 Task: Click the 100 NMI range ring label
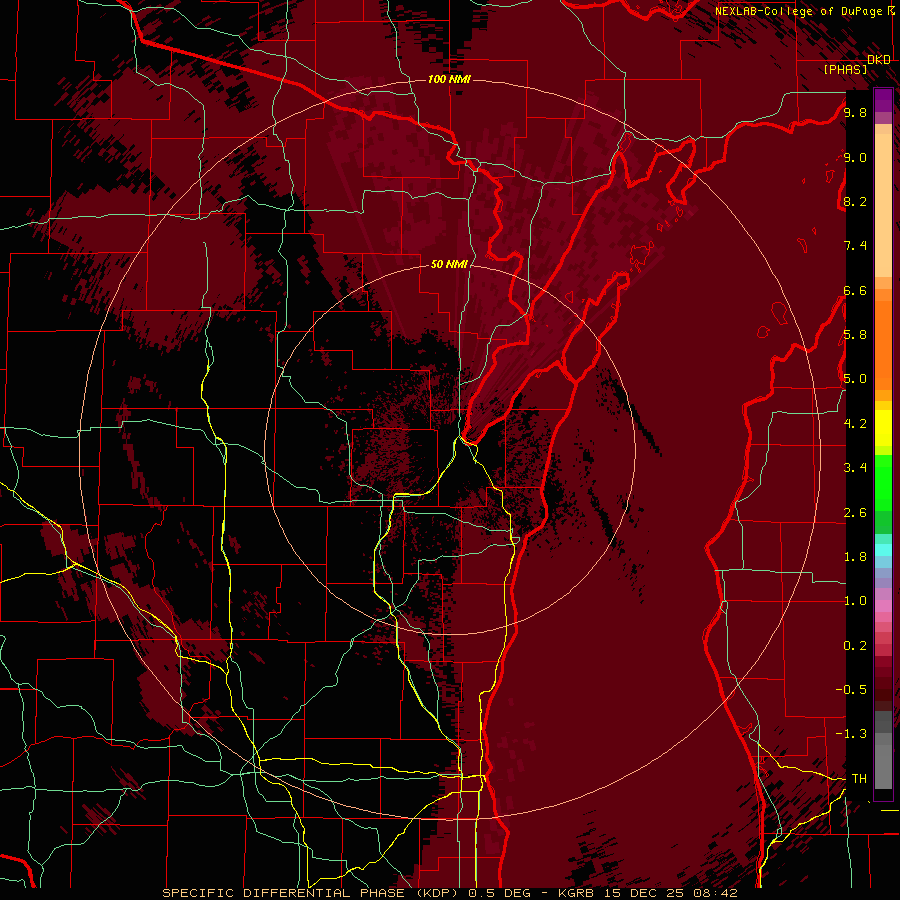pos(449,79)
